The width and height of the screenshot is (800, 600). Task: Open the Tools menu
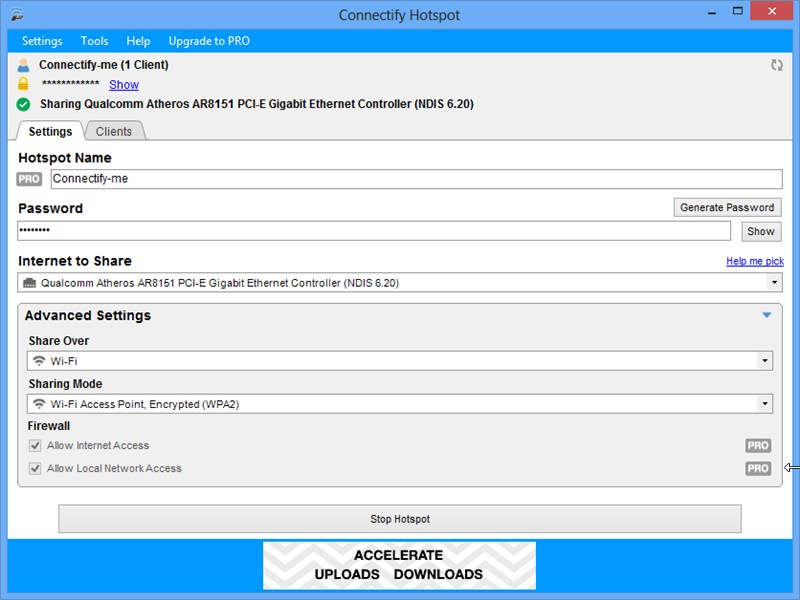tap(94, 41)
